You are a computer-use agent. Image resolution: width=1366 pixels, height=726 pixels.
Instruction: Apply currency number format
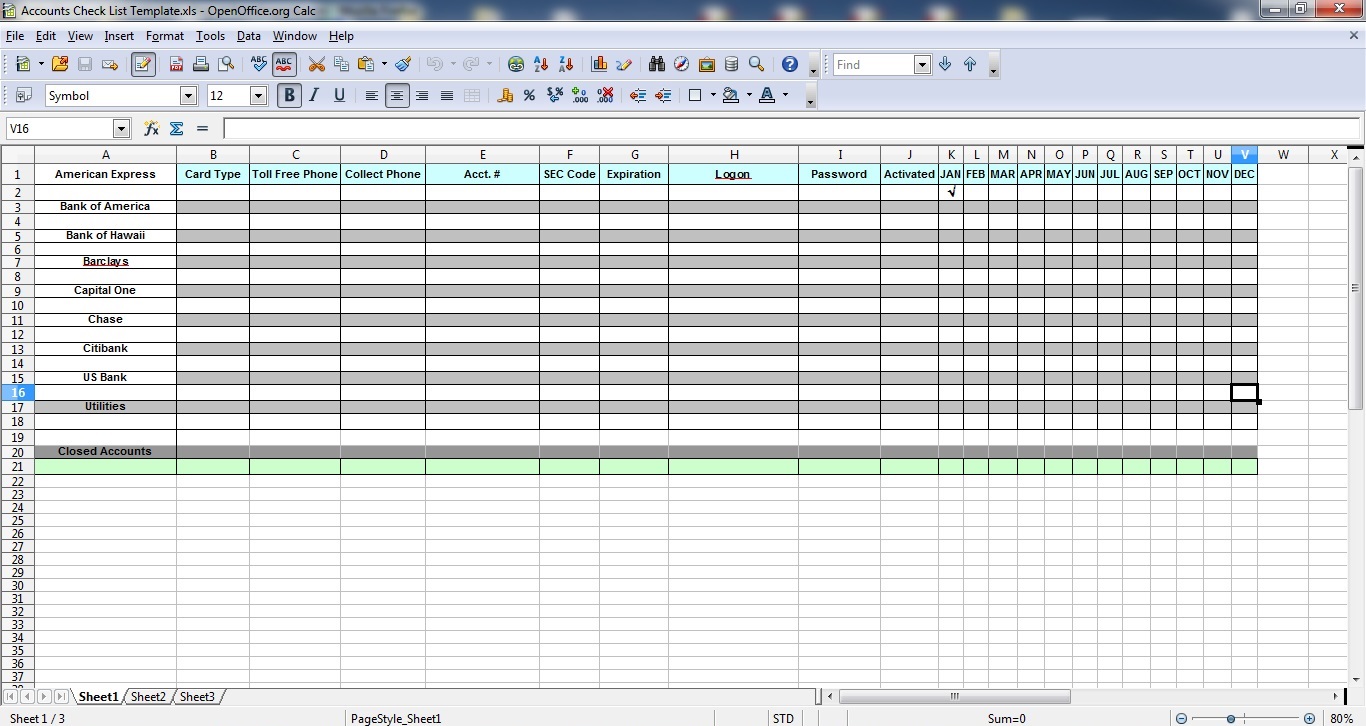pyautogui.click(x=505, y=96)
